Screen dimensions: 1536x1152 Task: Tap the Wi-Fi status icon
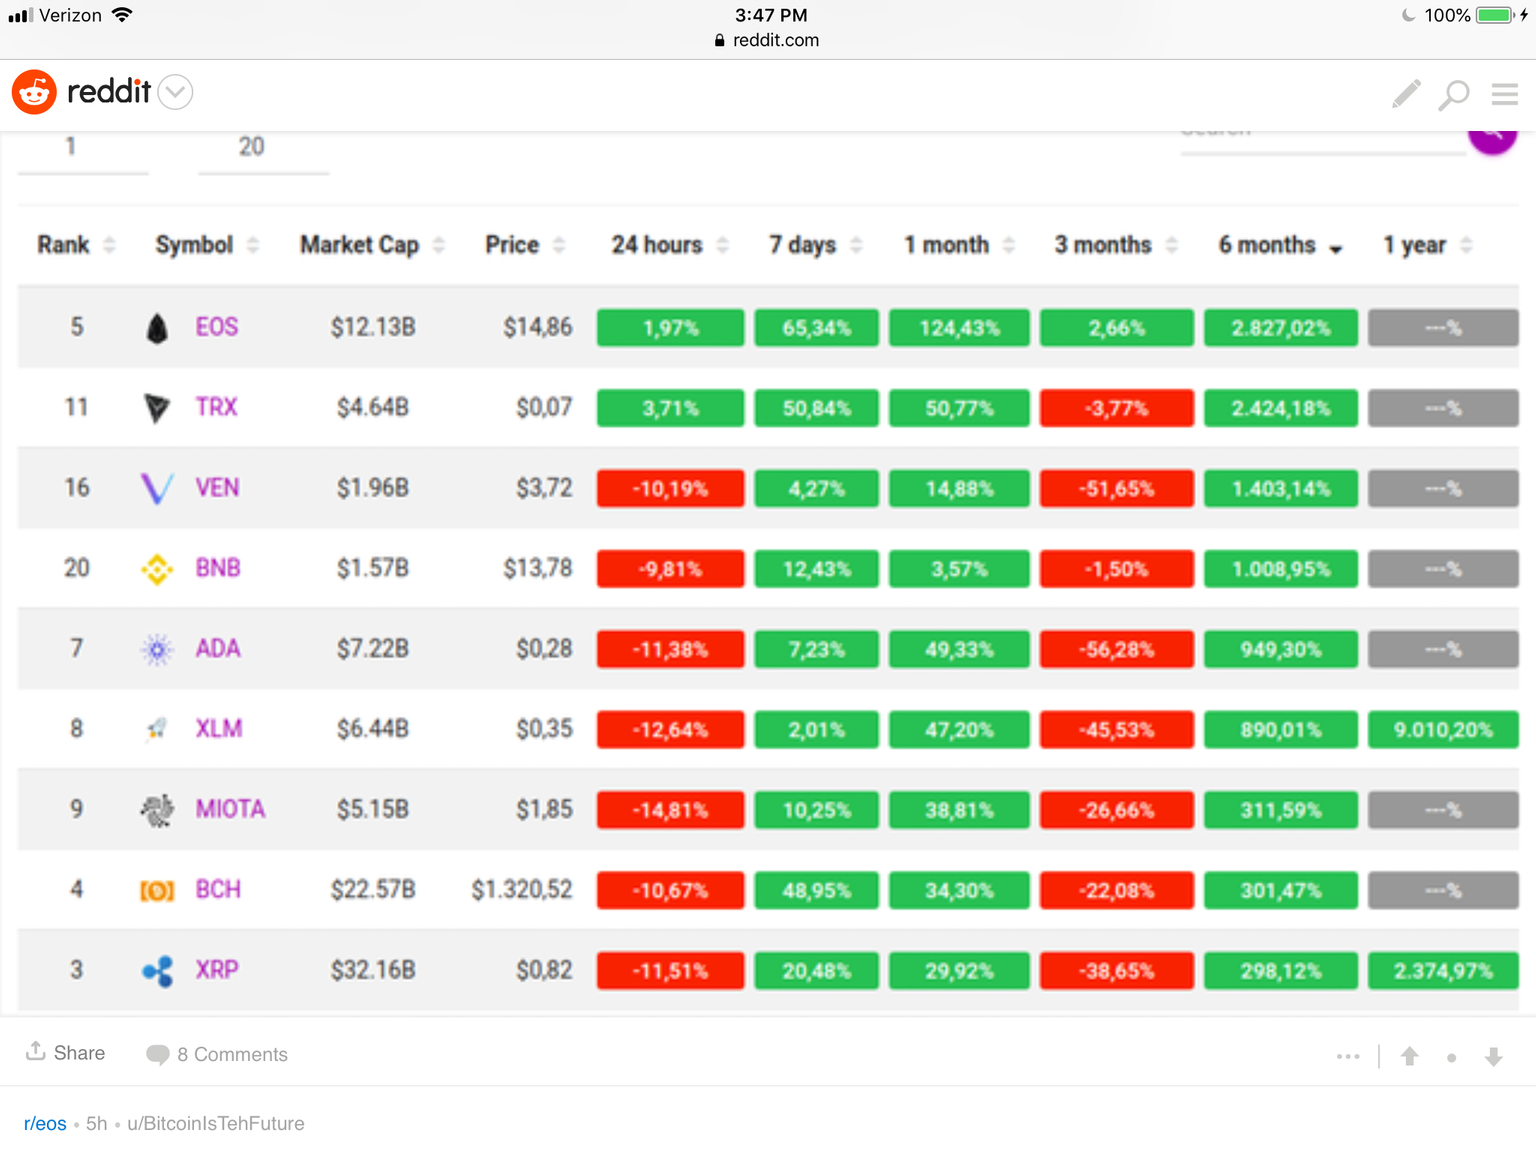122,15
